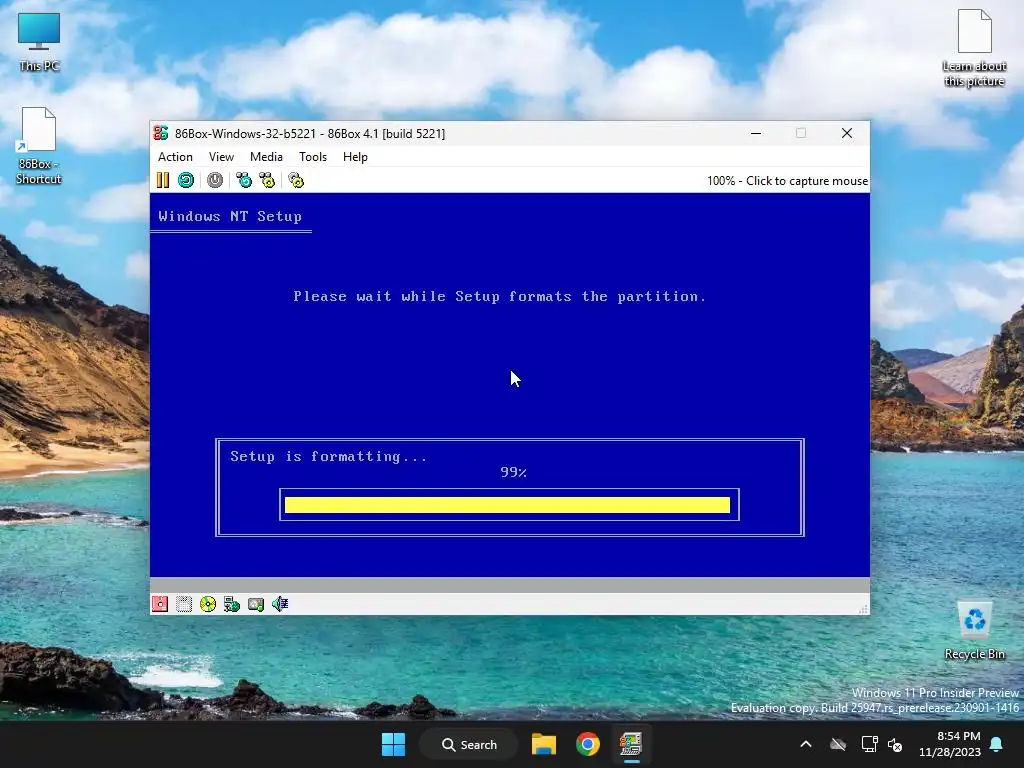
Task: Open the Action menu in 86Box
Action: pos(175,157)
